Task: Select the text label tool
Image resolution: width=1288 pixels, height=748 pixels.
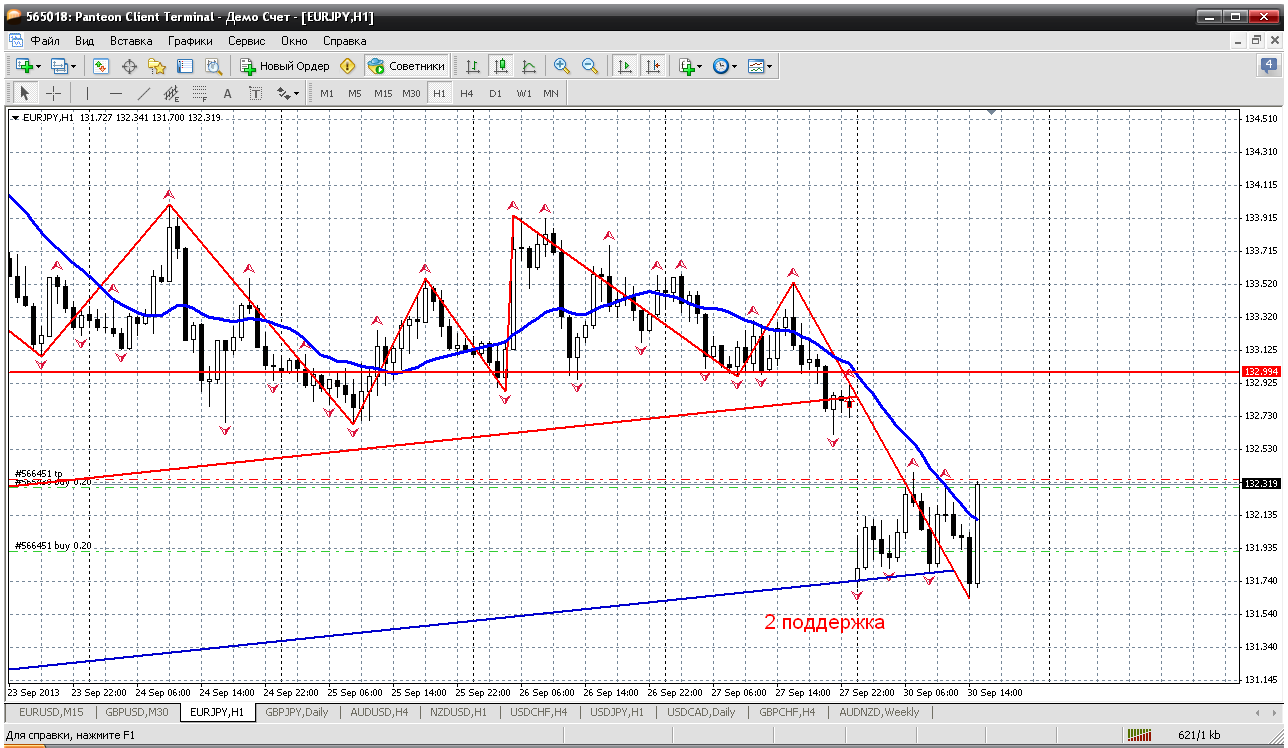Action: (x=255, y=93)
